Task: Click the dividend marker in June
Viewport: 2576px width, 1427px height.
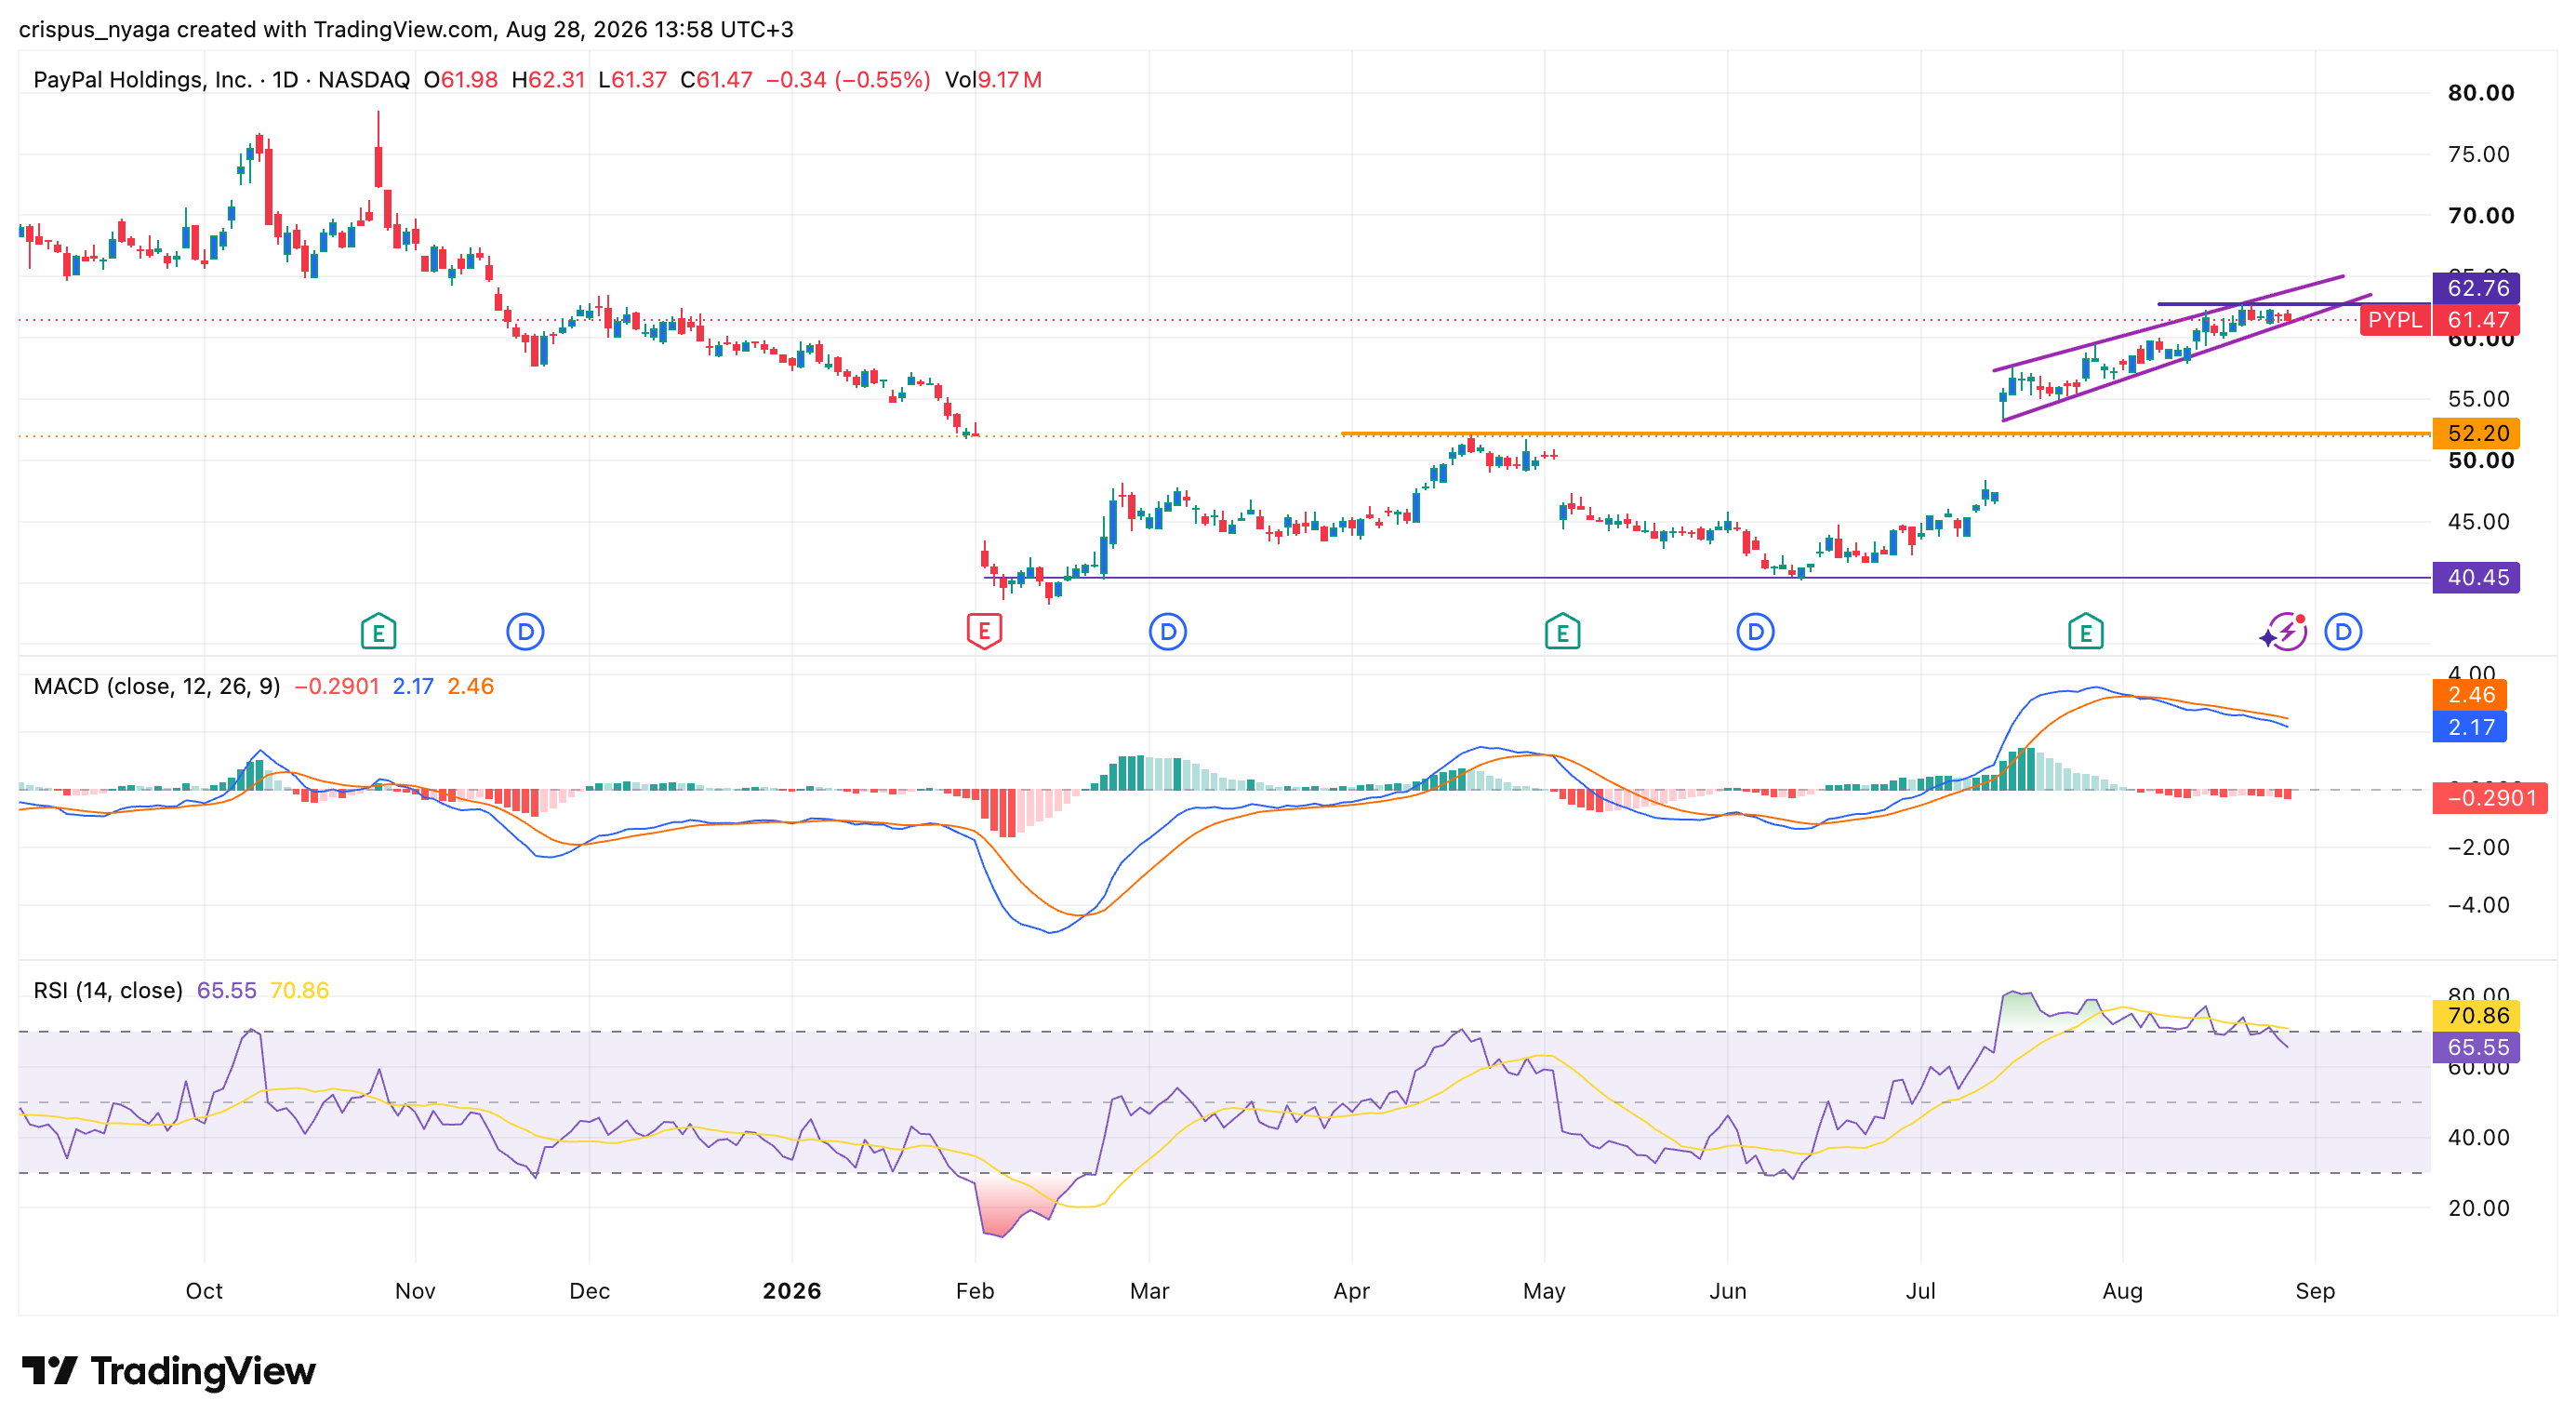Action: click(1755, 632)
